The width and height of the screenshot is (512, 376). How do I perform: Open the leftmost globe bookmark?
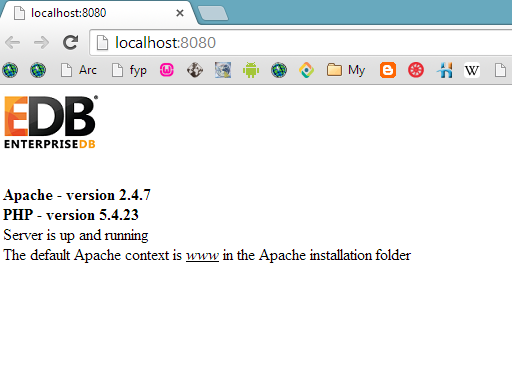point(10,70)
